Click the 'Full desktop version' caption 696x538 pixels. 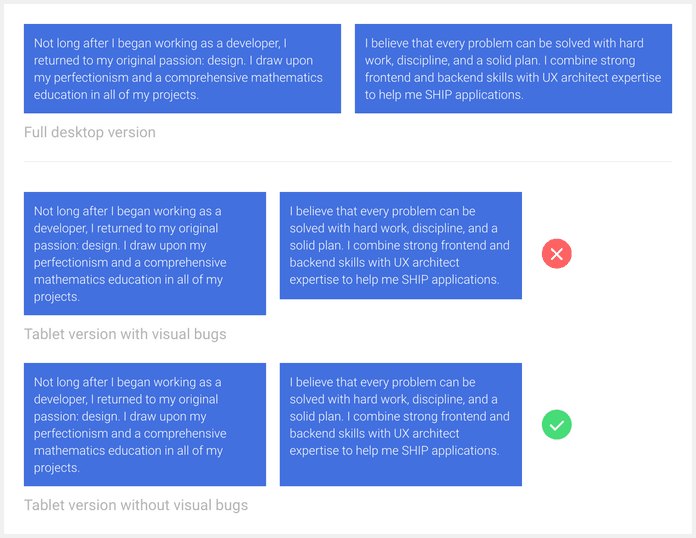coord(90,132)
